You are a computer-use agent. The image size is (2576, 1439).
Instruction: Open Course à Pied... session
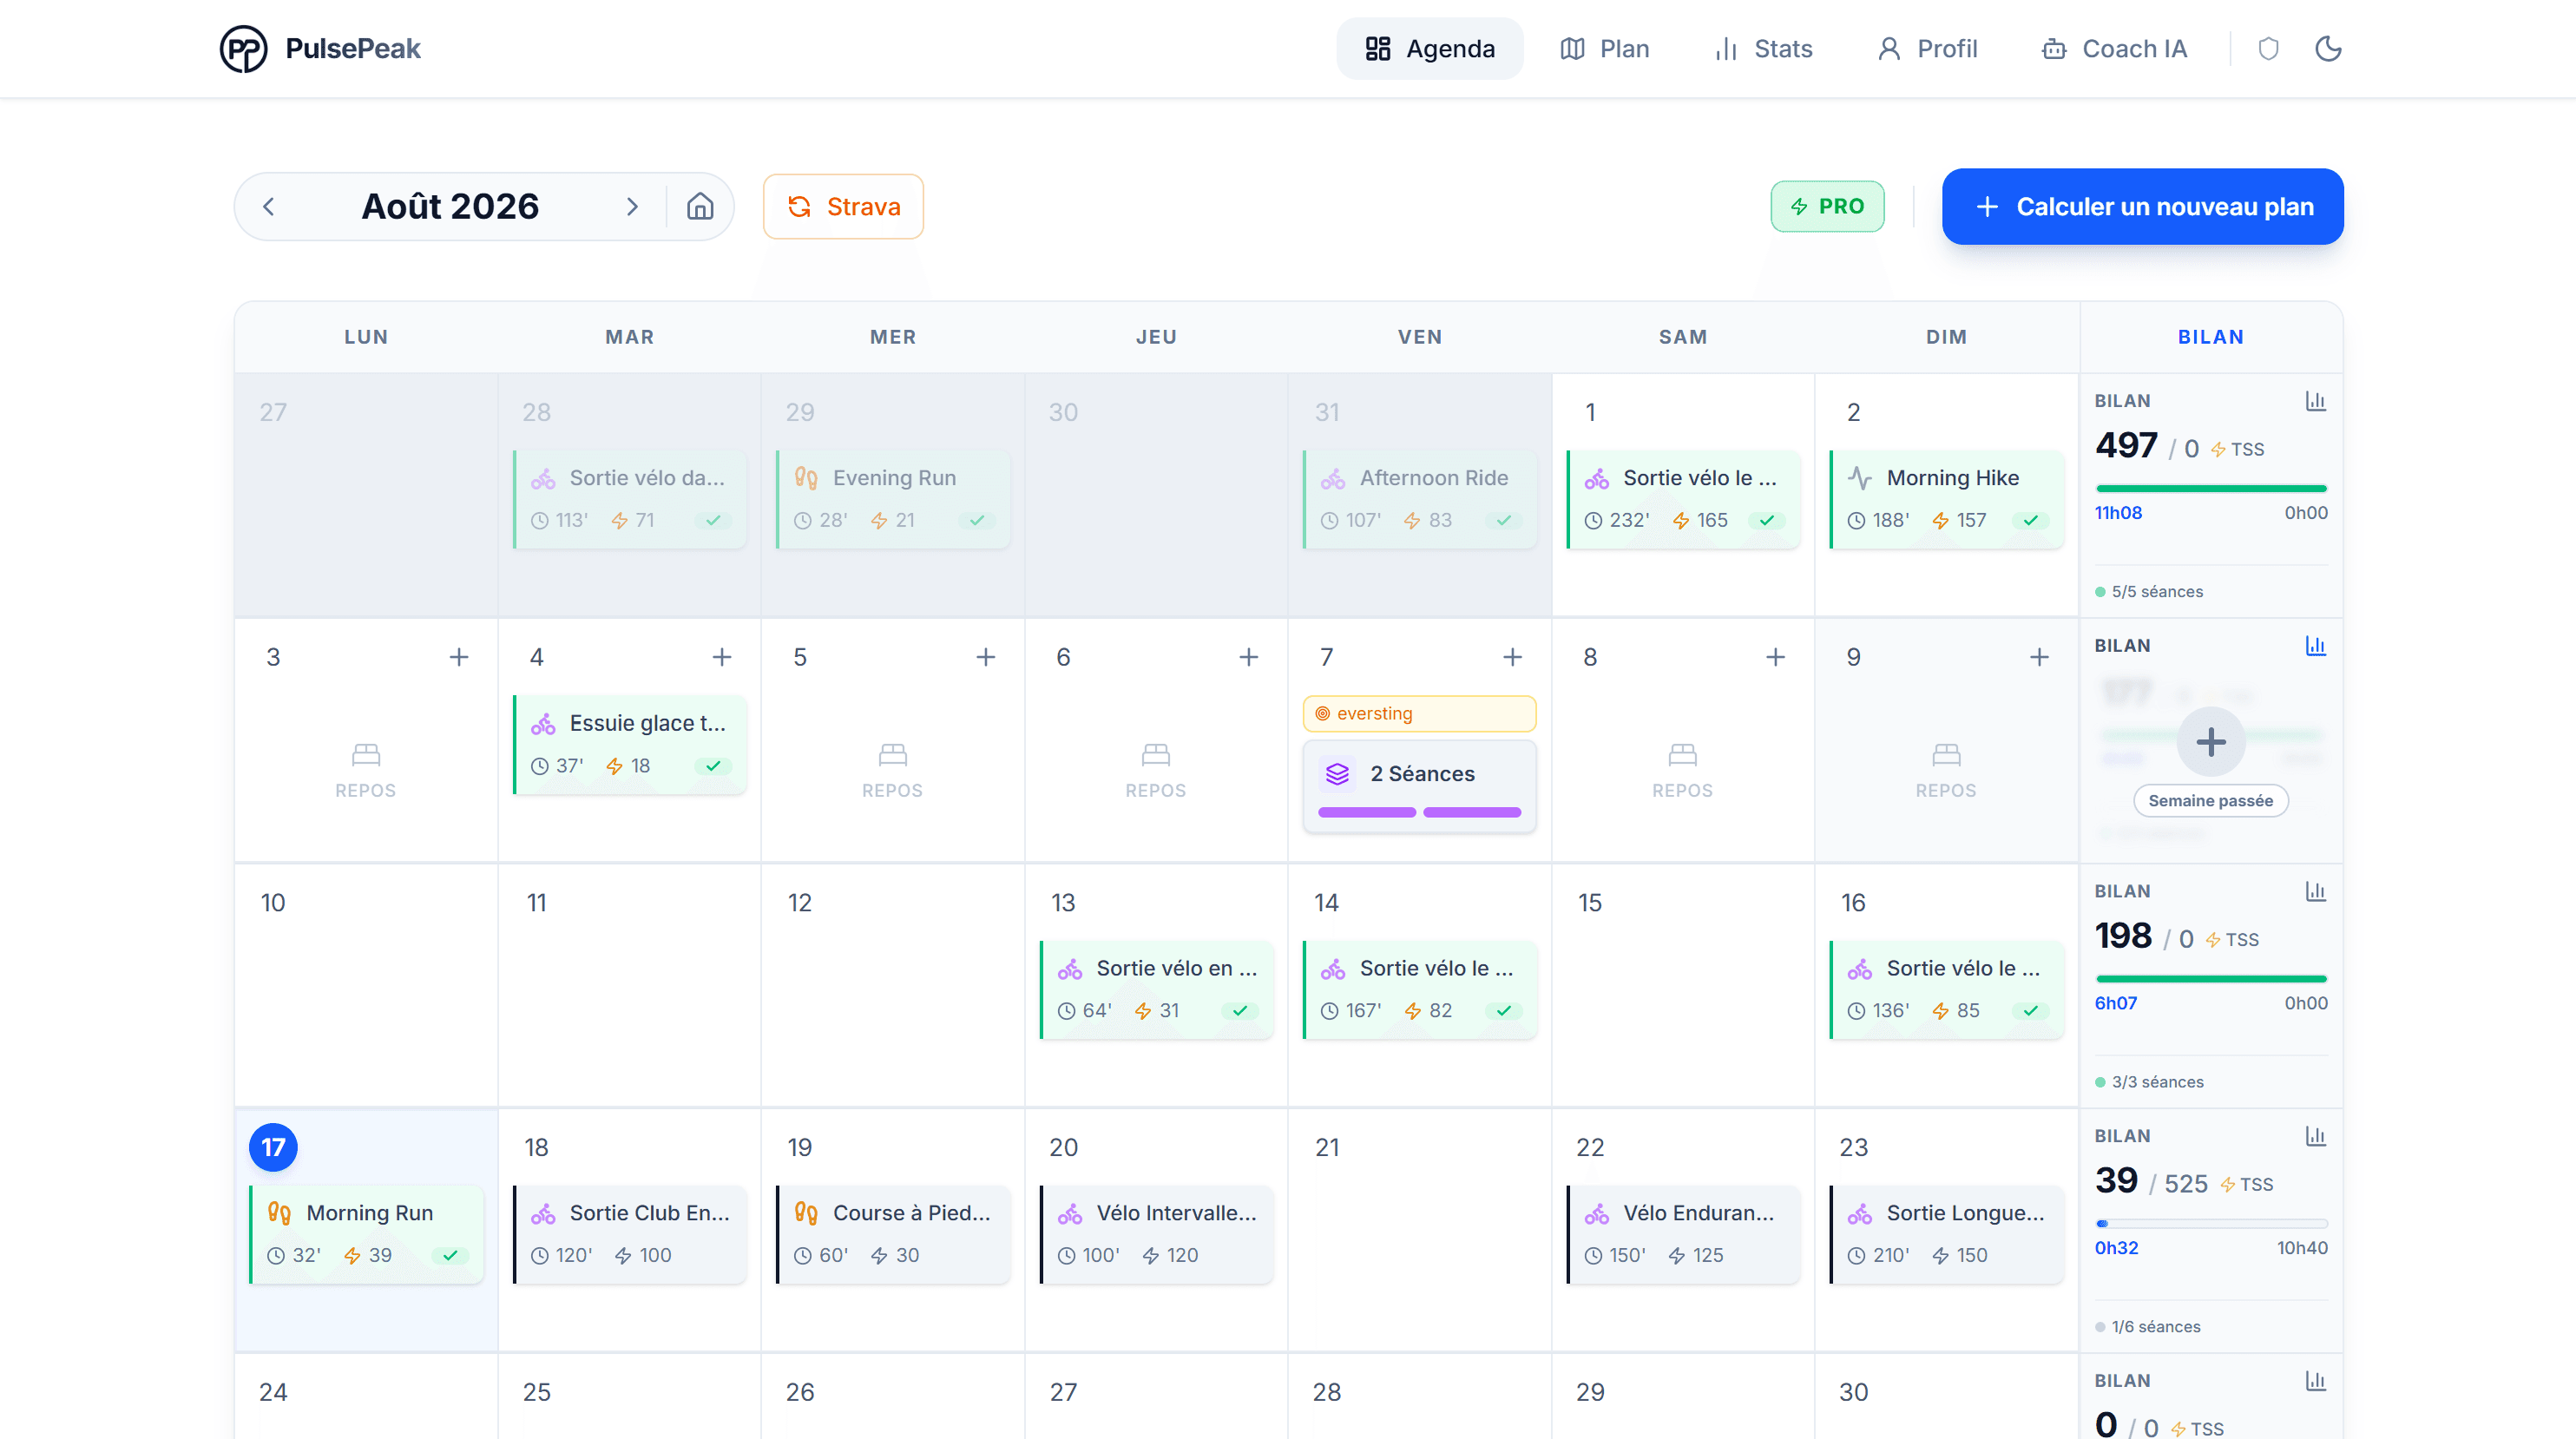point(892,1234)
